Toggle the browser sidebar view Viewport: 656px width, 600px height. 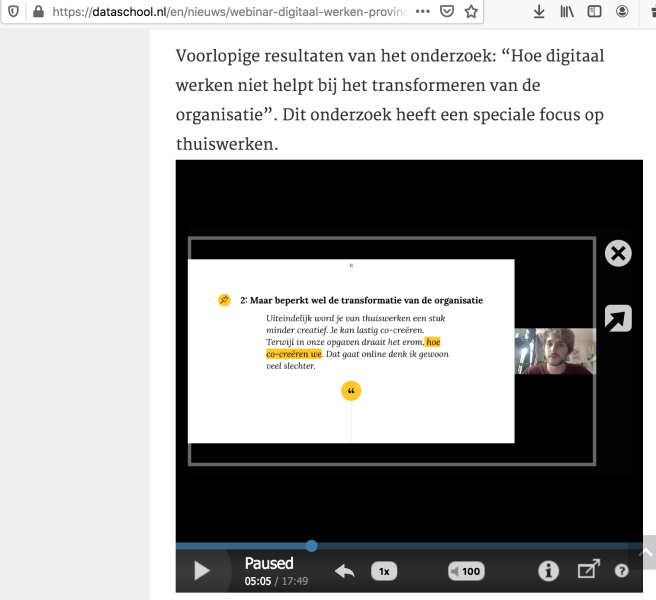click(x=594, y=12)
